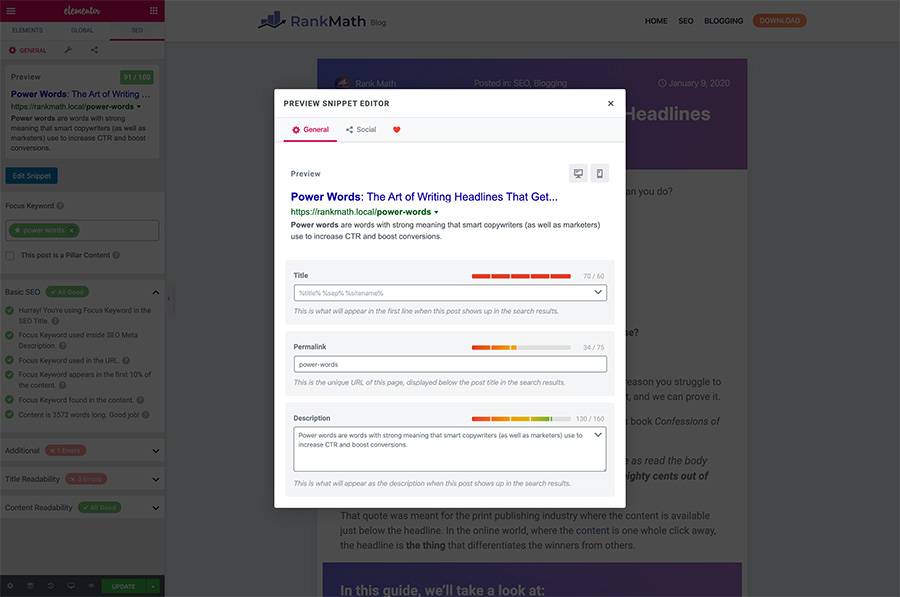Click the Permalink input field
Screen dimensions: 900x597
coord(450,364)
